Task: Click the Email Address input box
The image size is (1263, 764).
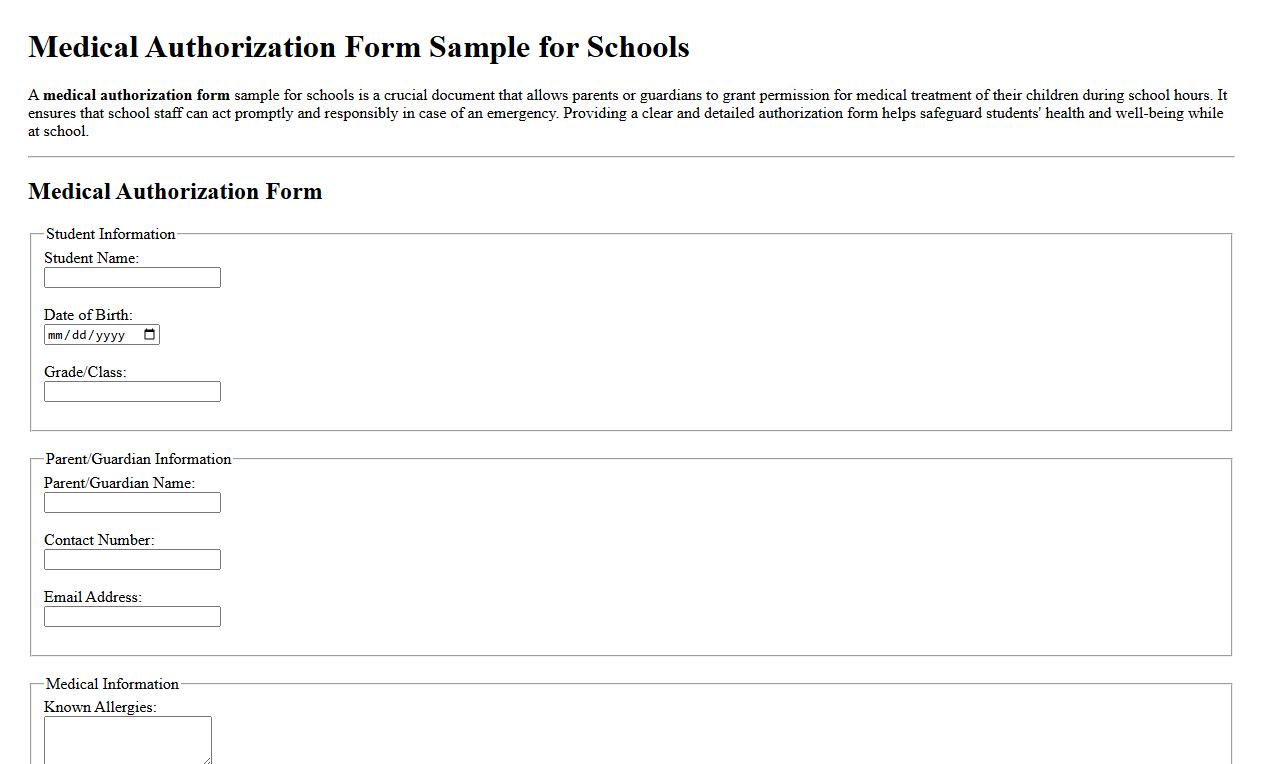Action: (x=131, y=616)
